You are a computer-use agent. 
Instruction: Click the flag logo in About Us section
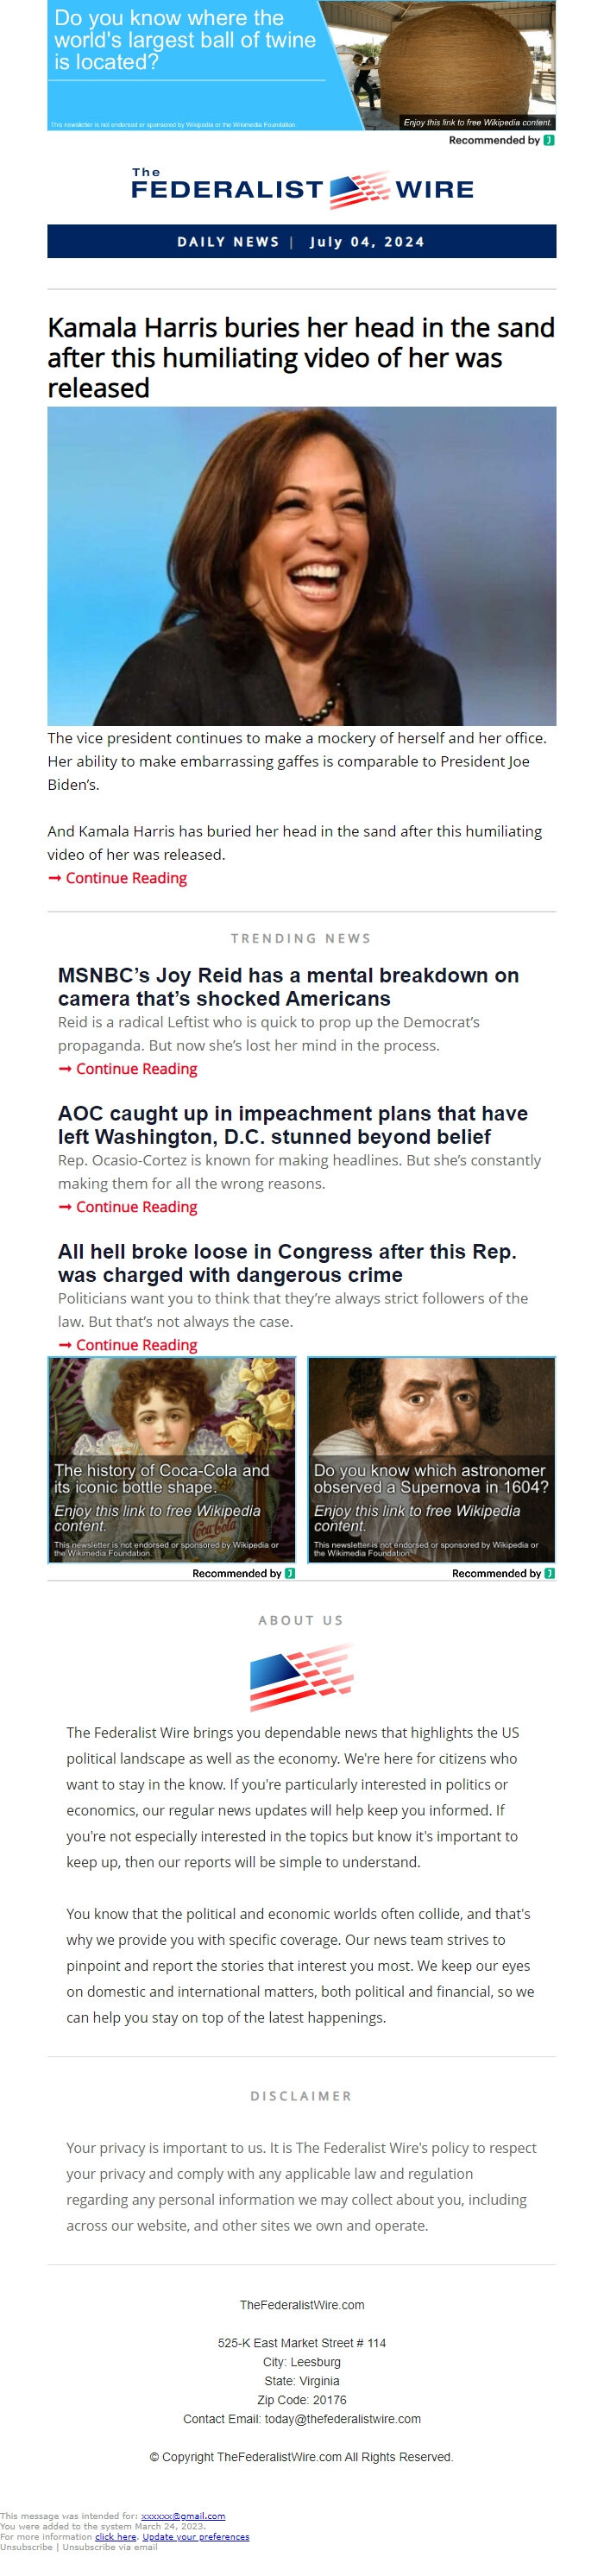[302, 1679]
